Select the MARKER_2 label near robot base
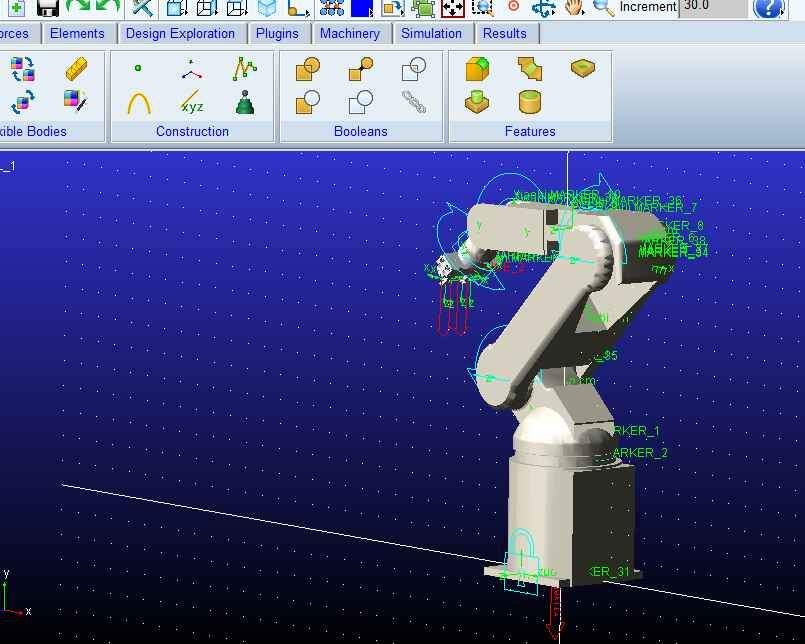 click(639, 452)
